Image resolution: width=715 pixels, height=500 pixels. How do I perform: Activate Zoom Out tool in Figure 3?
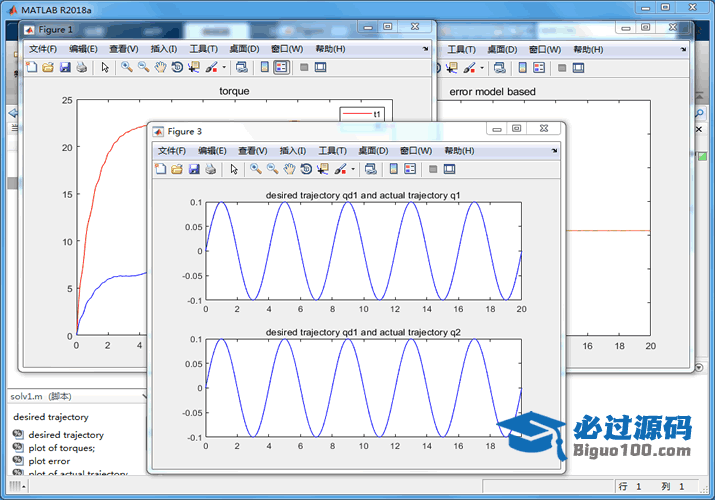[x=273, y=169]
